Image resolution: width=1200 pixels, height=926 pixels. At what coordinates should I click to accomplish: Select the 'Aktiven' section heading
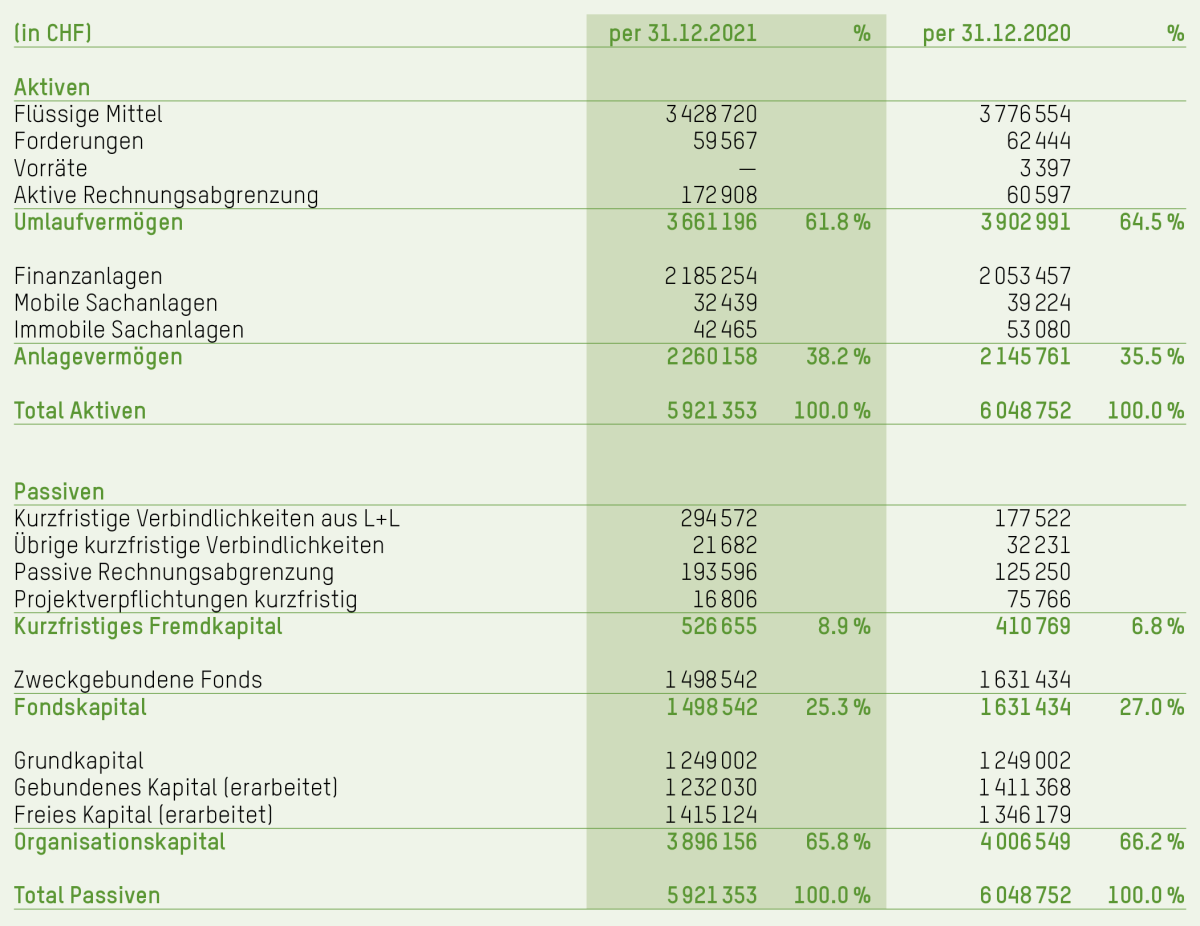pyautogui.click(x=52, y=87)
